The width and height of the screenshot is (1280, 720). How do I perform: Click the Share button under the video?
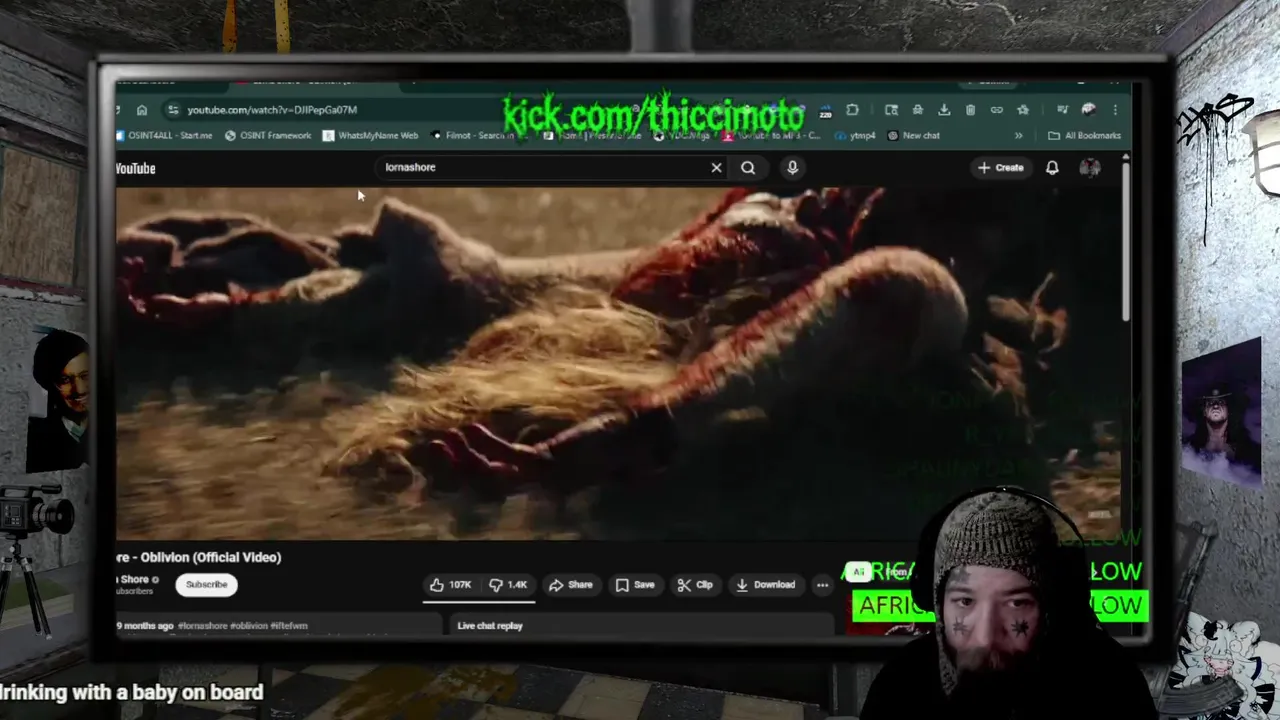pos(571,585)
